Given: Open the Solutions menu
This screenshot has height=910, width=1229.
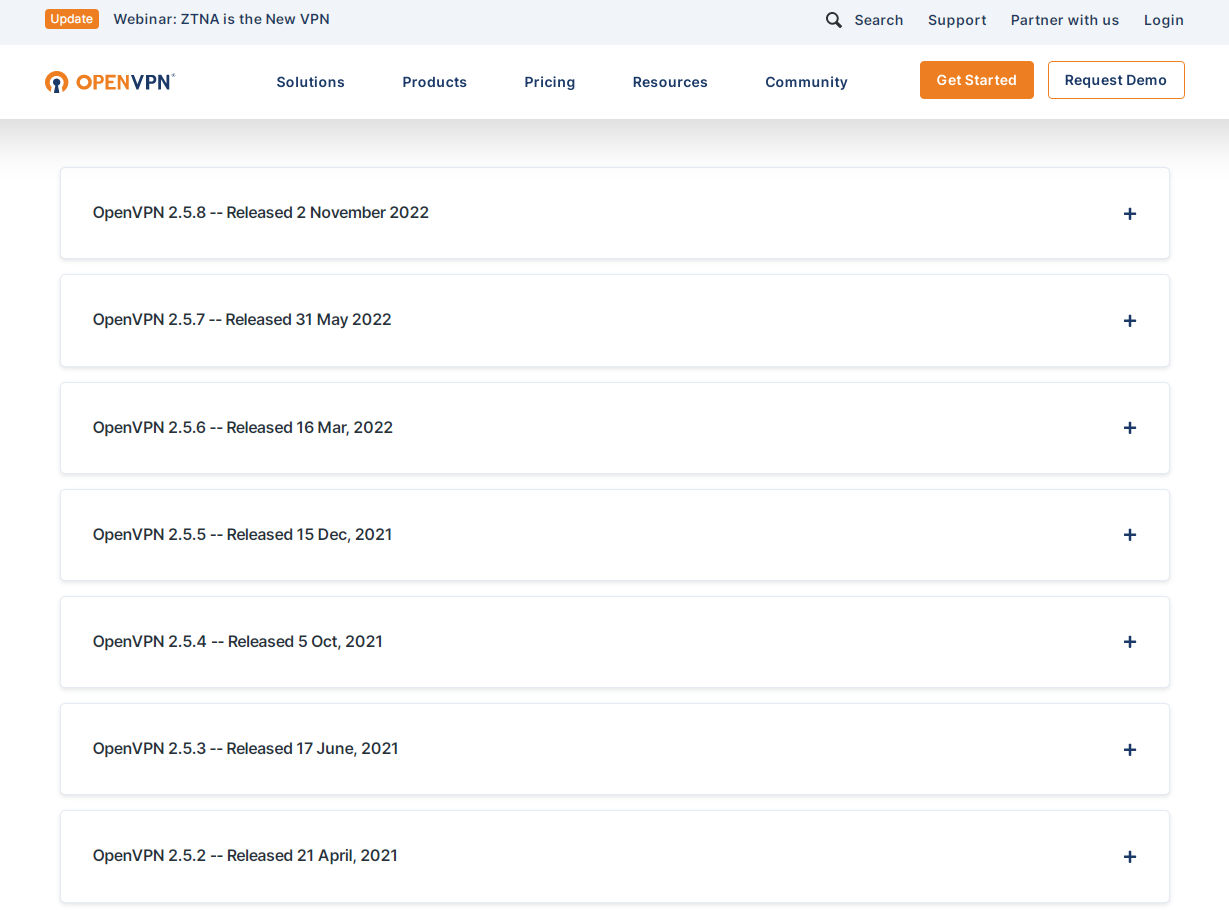Looking at the screenshot, I should (311, 82).
